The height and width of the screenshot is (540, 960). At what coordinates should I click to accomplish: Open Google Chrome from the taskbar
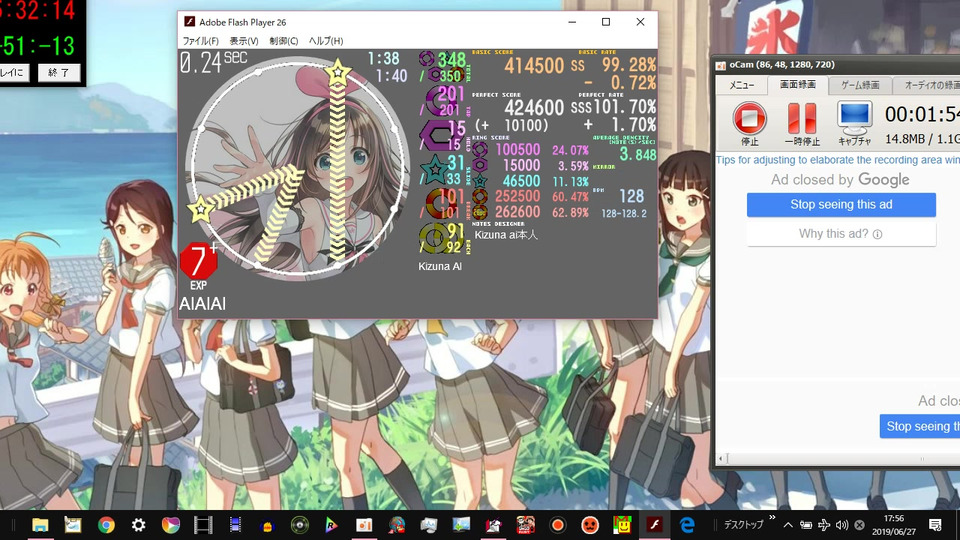click(106, 525)
